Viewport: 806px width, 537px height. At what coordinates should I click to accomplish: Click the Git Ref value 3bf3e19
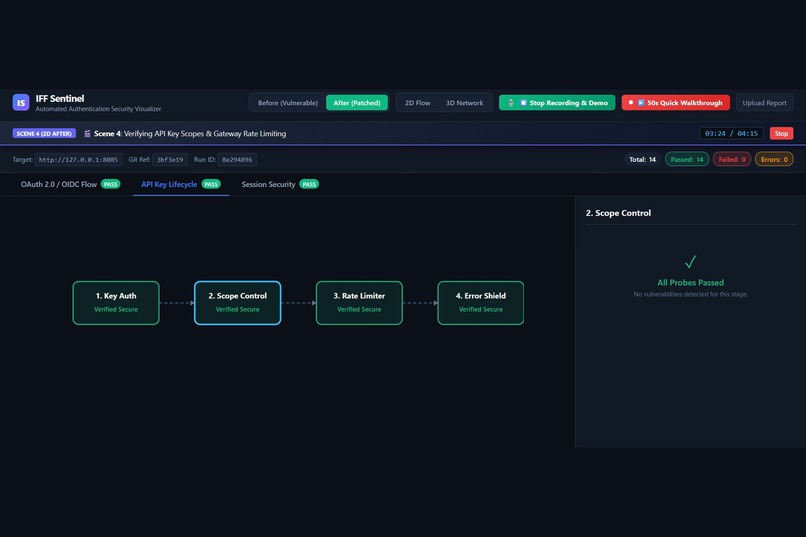[x=170, y=160]
